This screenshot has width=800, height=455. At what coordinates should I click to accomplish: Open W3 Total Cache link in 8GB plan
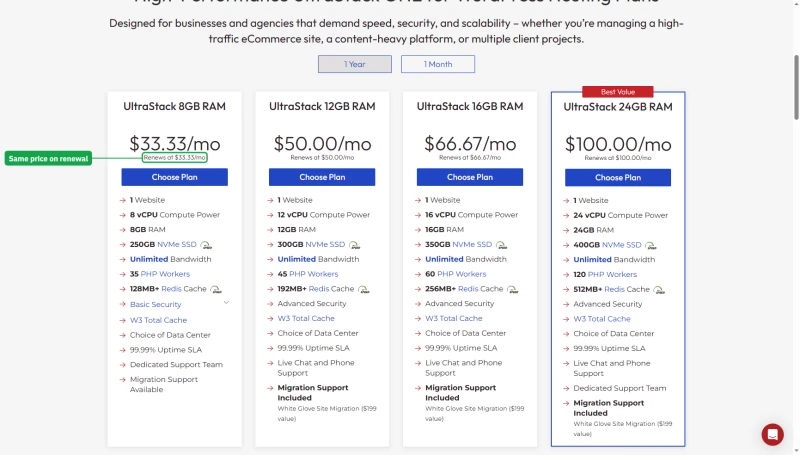(x=159, y=320)
